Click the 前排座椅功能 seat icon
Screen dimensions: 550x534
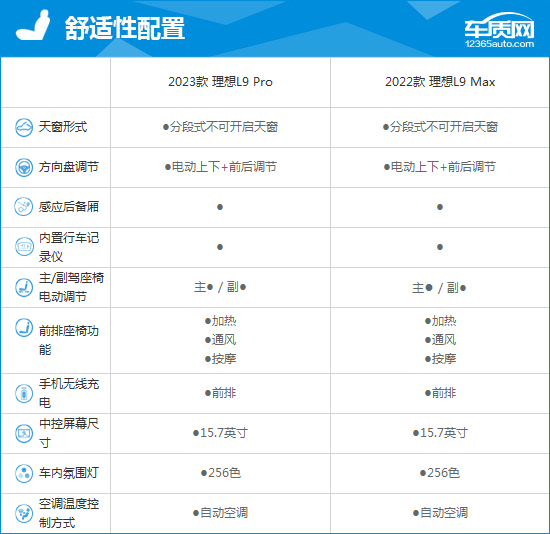pos(24,328)
